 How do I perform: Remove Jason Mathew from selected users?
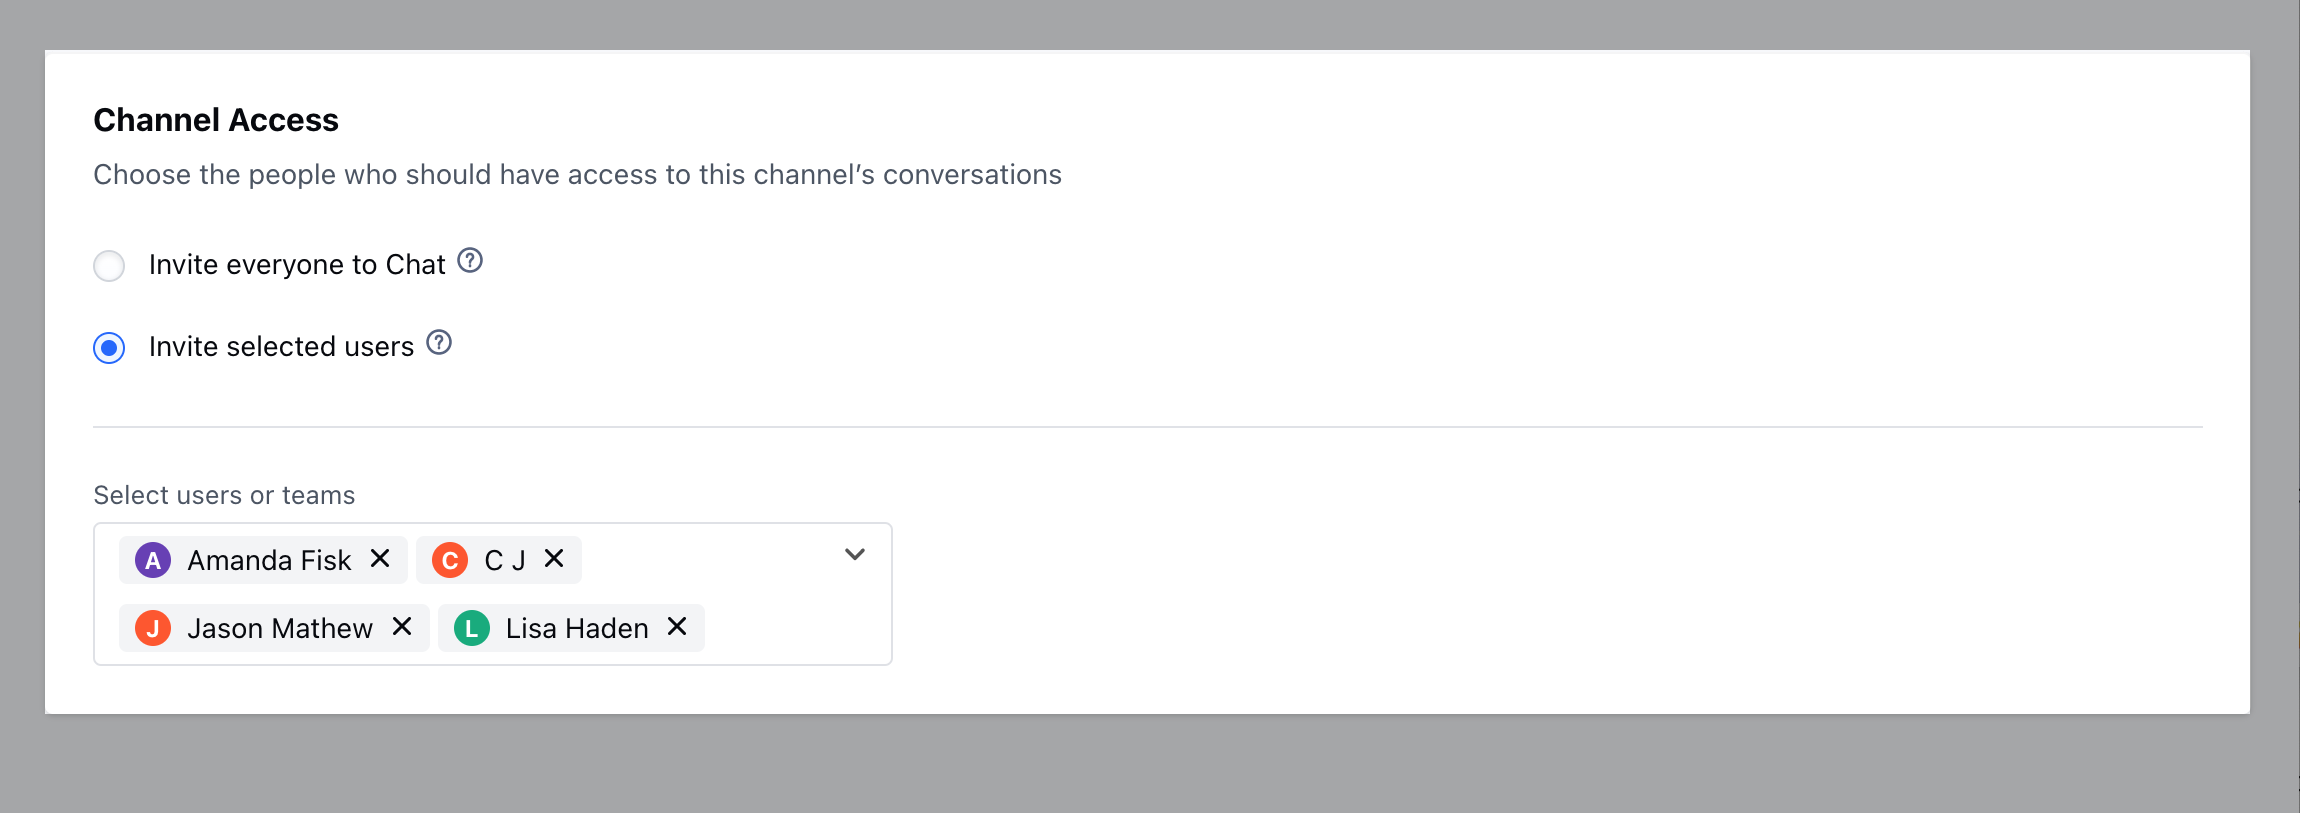click(x=402, y=626)
